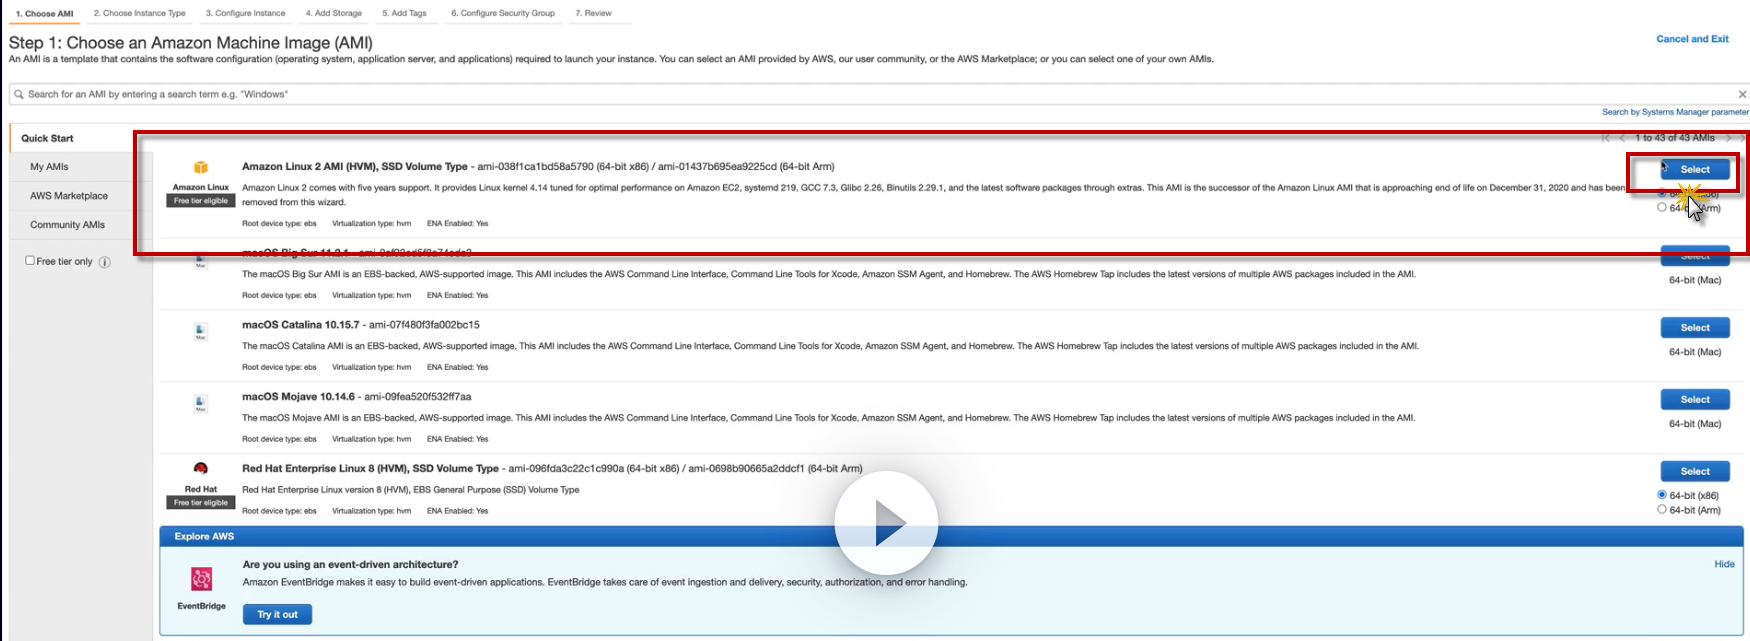Jump to the first page of AMIs
The height and width of the screenshot is (641, 1750).
tap(1606, 138)
